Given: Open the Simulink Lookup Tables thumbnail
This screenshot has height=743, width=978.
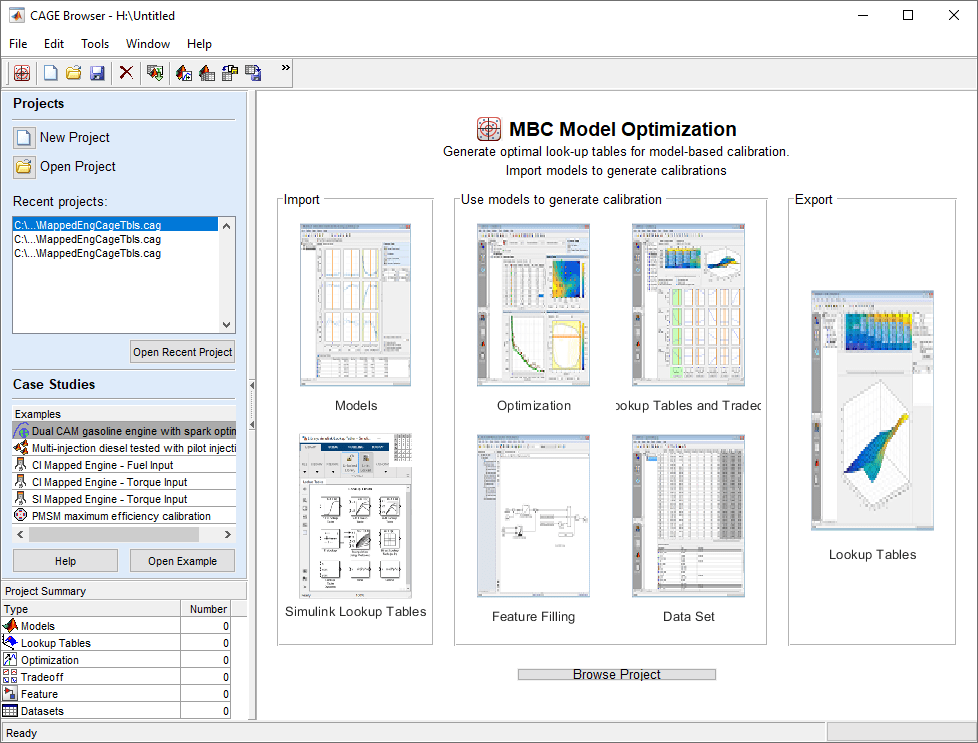Looking at the screenshot, I should (x=356, y=515).
